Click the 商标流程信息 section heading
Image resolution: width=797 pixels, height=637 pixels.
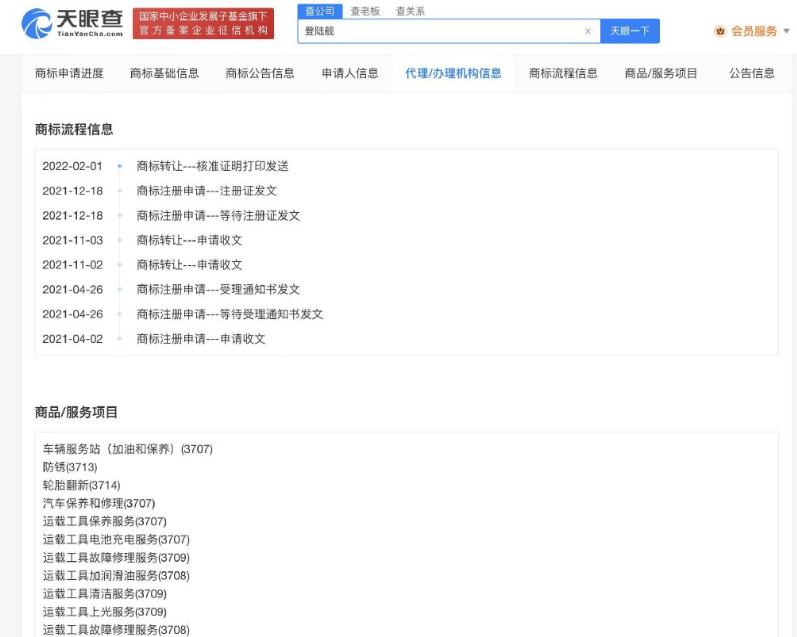(x=74, y=129)
